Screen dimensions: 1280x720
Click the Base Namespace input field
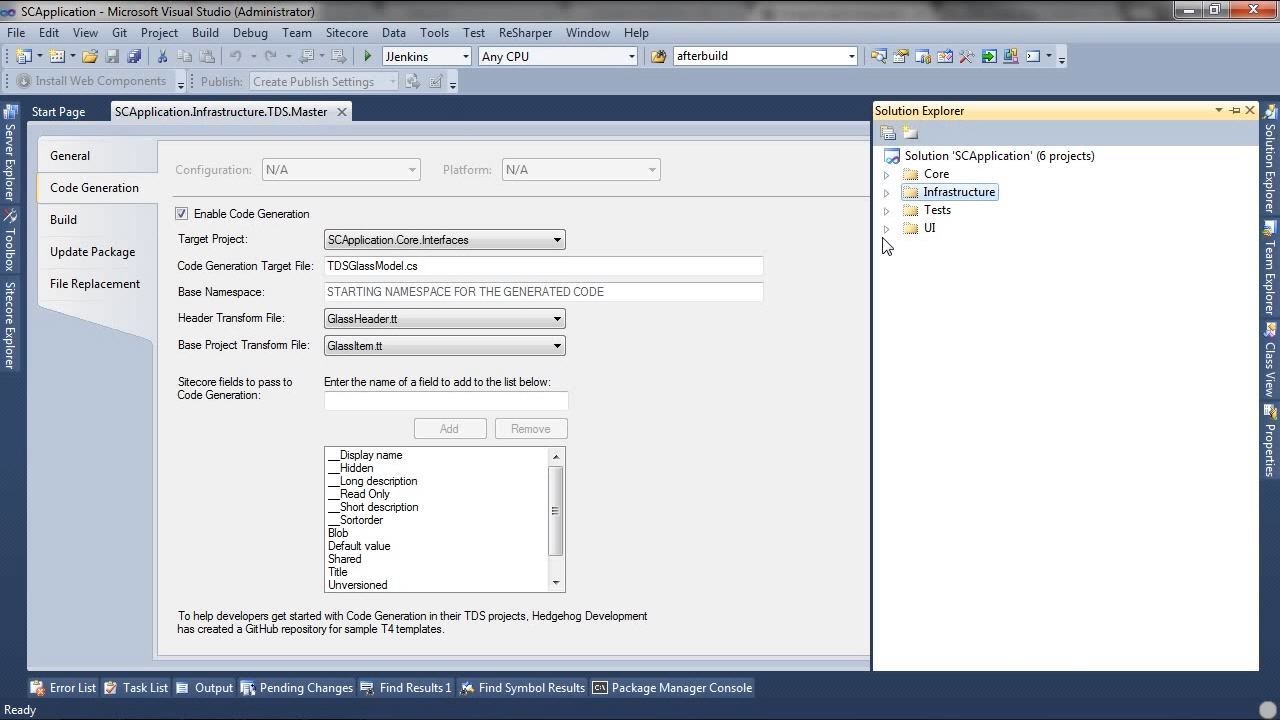(x=543, y=292)
